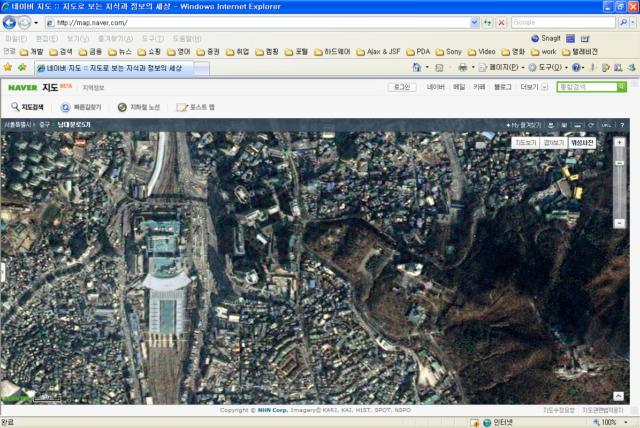
Task: Click the Add to Favorites star-plus icon
Action: coord(22,67)
